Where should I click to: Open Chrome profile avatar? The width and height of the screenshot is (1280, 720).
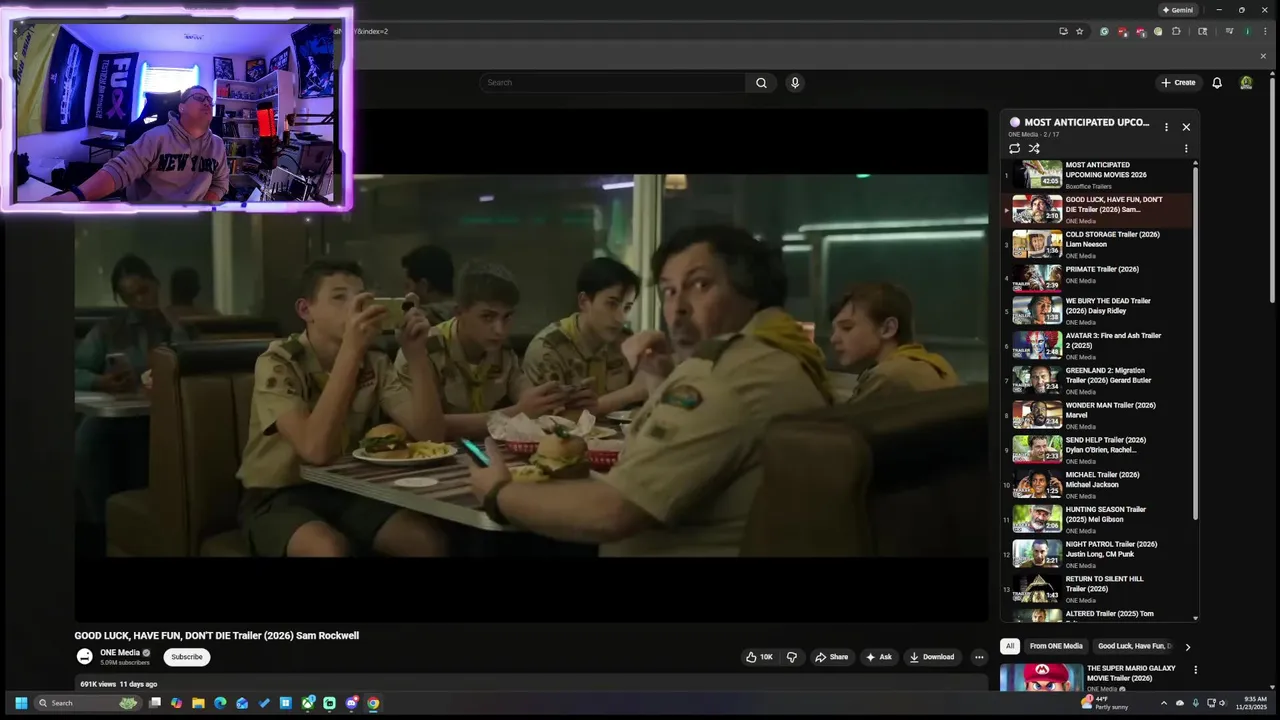click(1247, 31)
